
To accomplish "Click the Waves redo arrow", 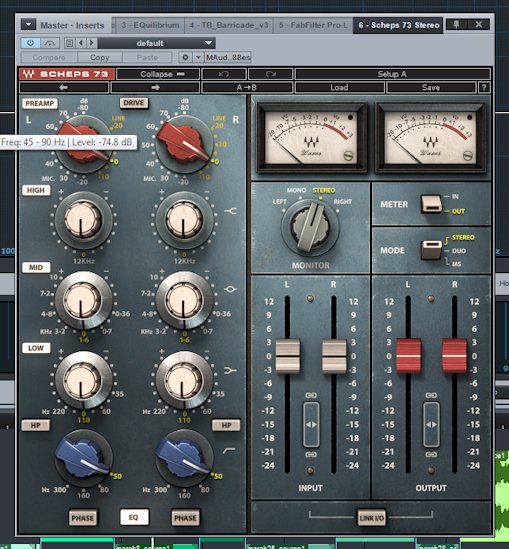I will point(271,74).
